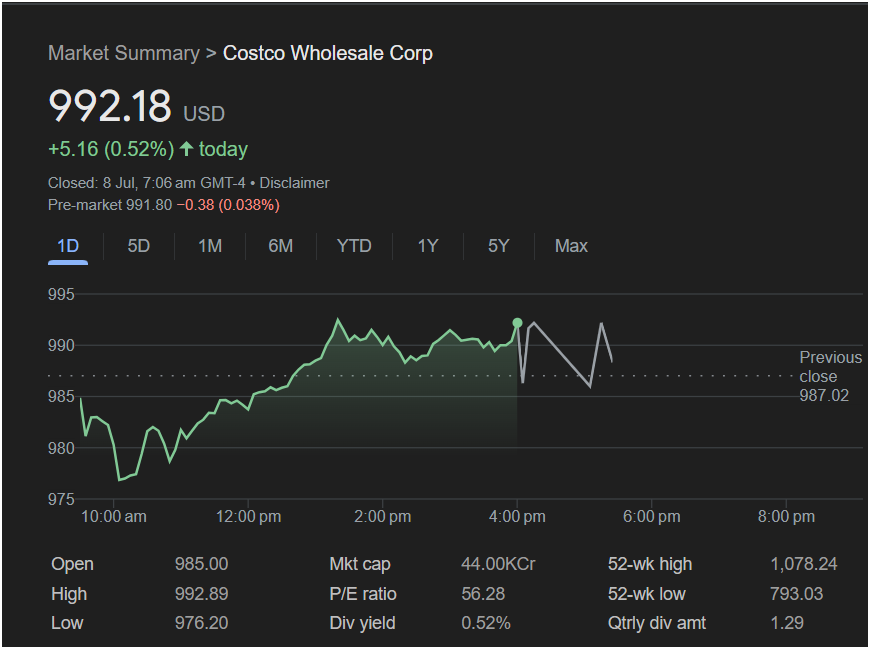This screenshot has height=649, width=870.
Task: Click the Costco Wholesale Corp title
Action: pos(328,53)
